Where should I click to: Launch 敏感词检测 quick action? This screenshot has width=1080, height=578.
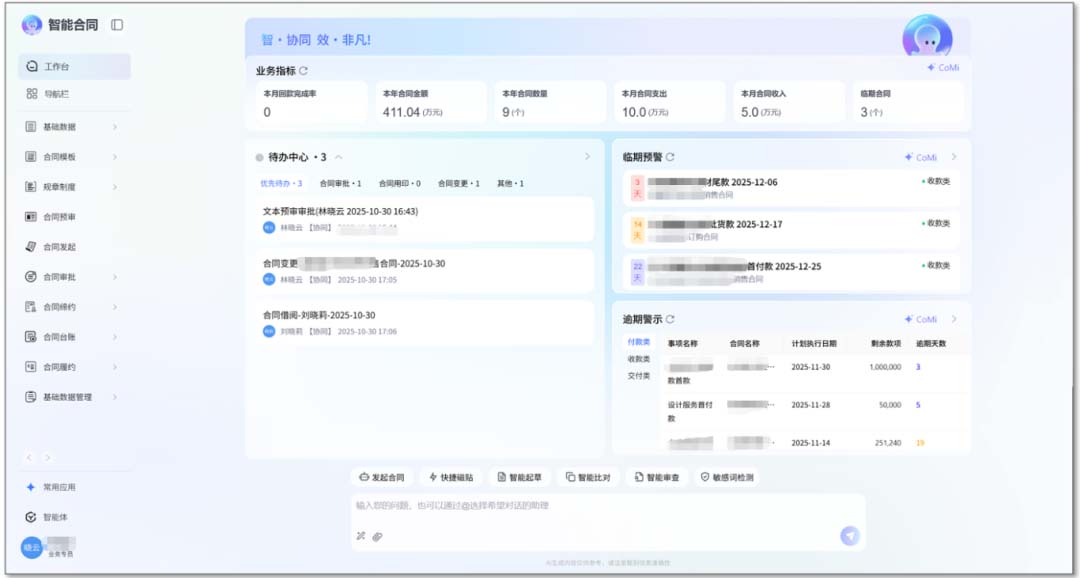point(727,478)
